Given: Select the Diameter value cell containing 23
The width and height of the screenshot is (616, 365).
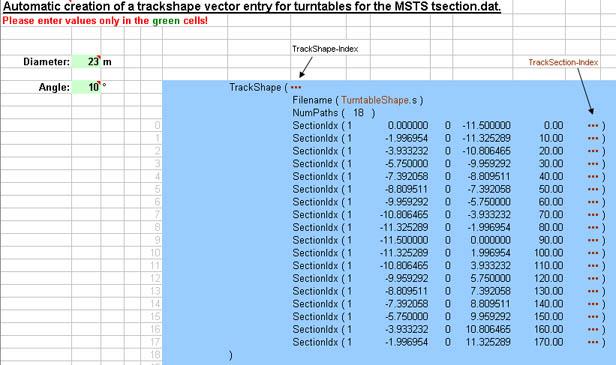Looking at the screenshot, I should [86, 62].
